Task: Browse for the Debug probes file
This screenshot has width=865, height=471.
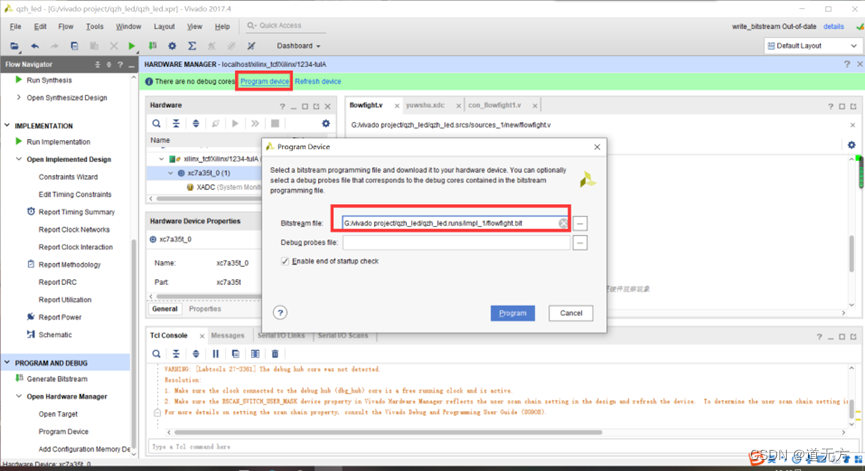Action: 580,243
